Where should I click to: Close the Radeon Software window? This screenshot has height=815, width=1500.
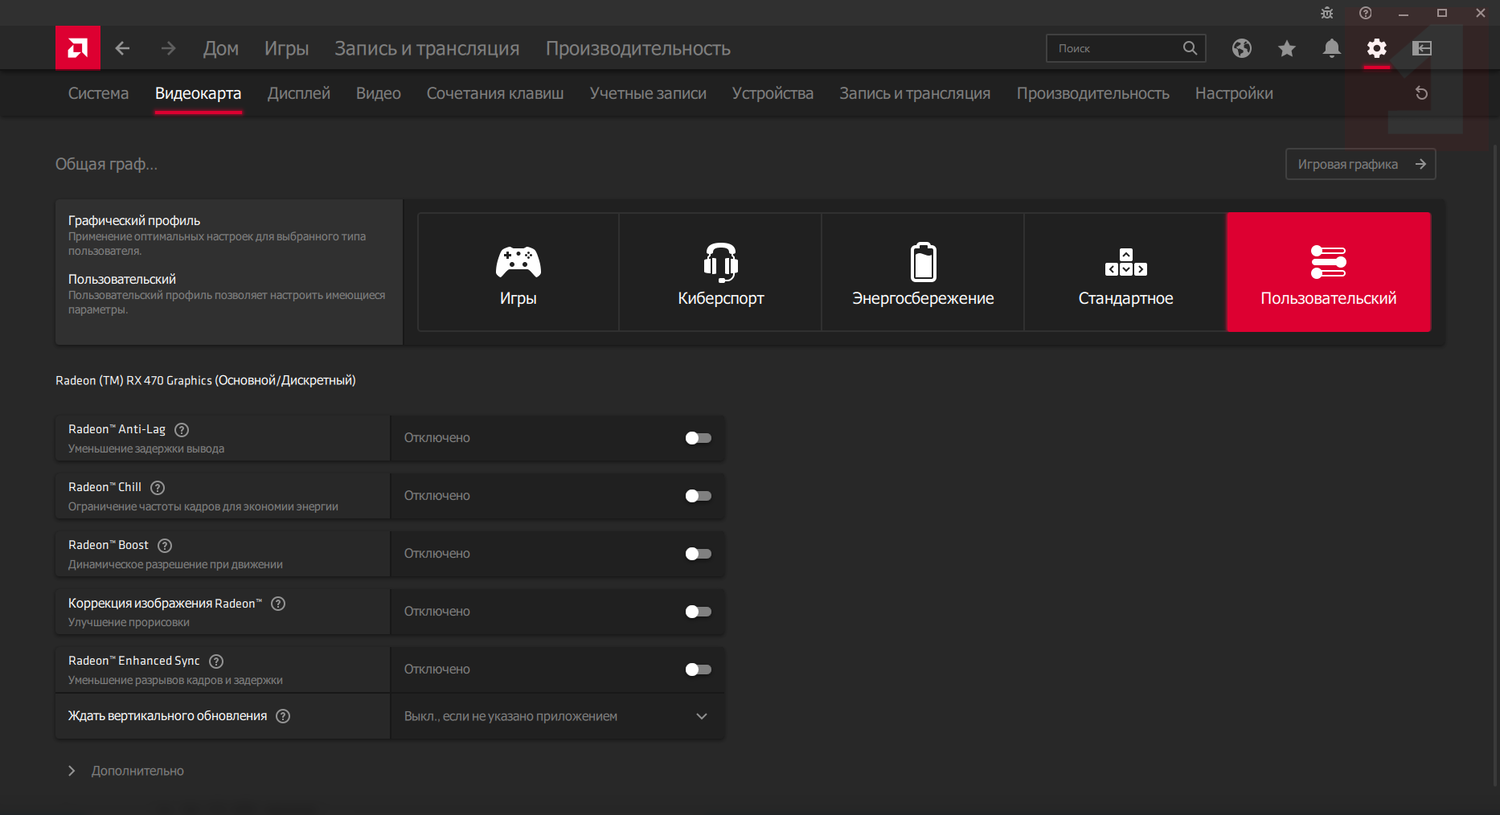click(1480, 13)
